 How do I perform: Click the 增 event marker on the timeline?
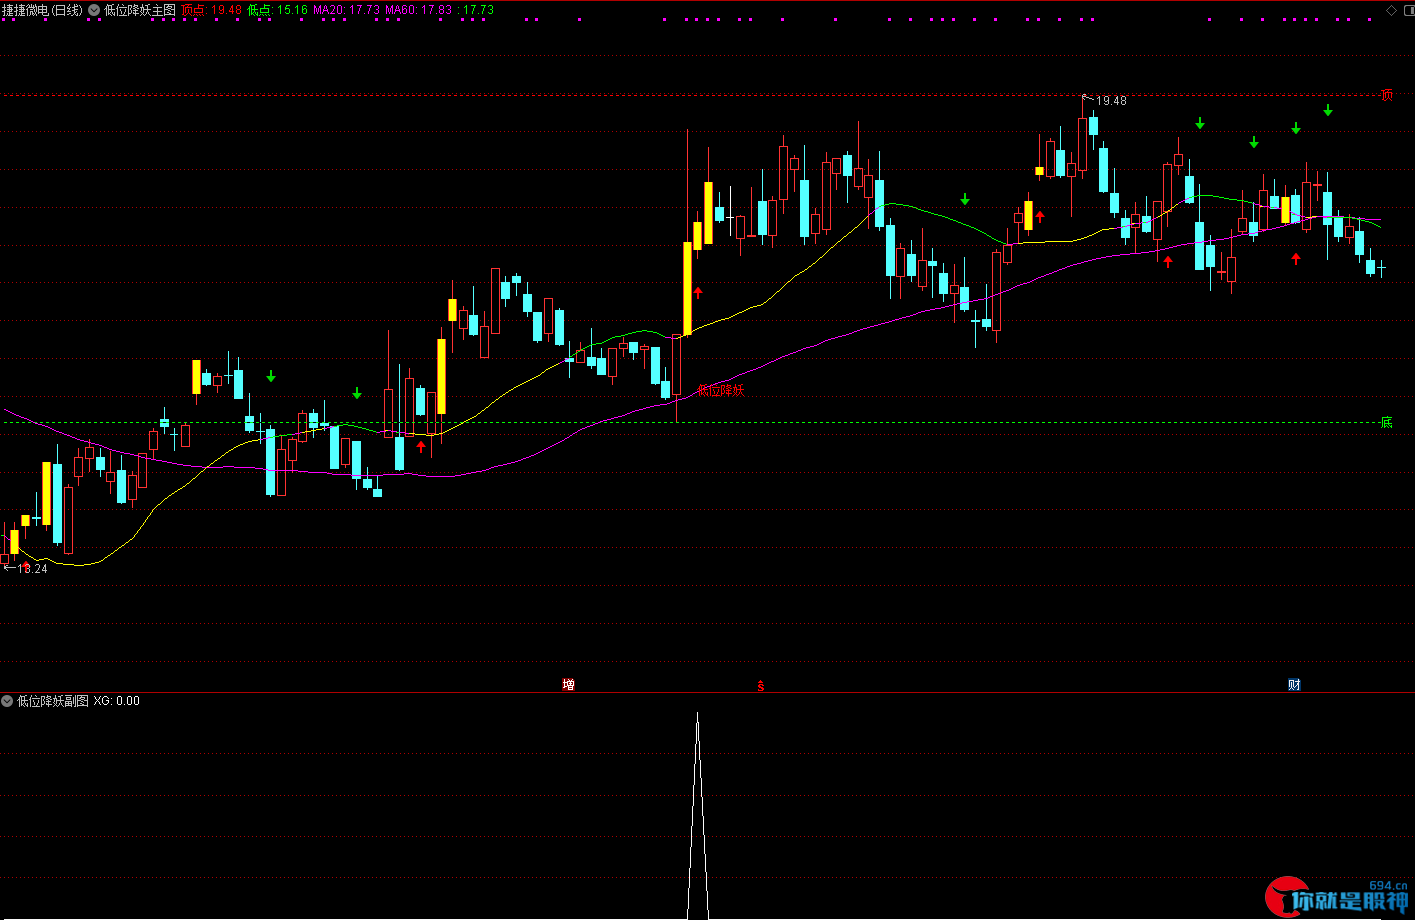click(568, 685)
